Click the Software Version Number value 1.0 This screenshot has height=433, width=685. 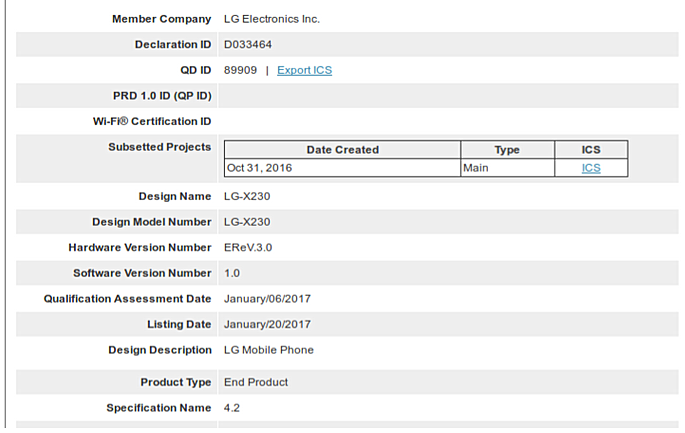click(232, 273)
